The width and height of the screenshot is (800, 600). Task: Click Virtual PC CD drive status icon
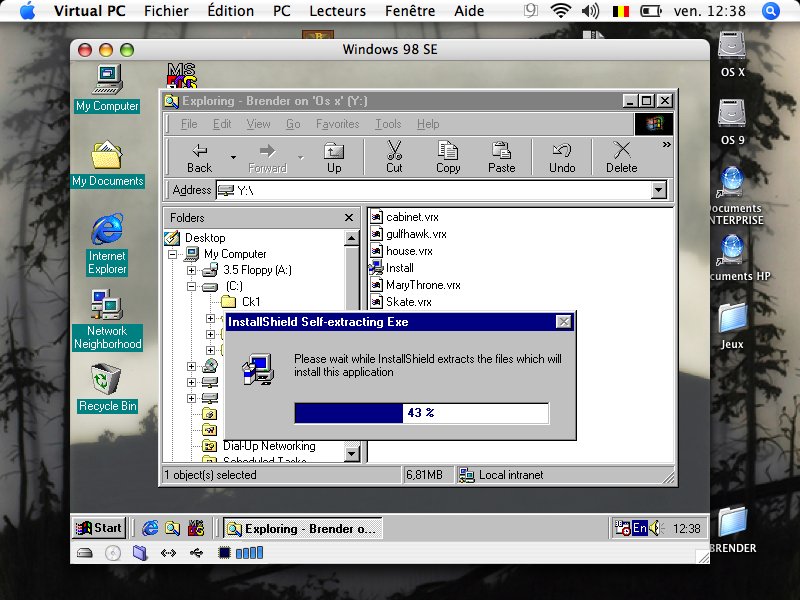(113, 553)
